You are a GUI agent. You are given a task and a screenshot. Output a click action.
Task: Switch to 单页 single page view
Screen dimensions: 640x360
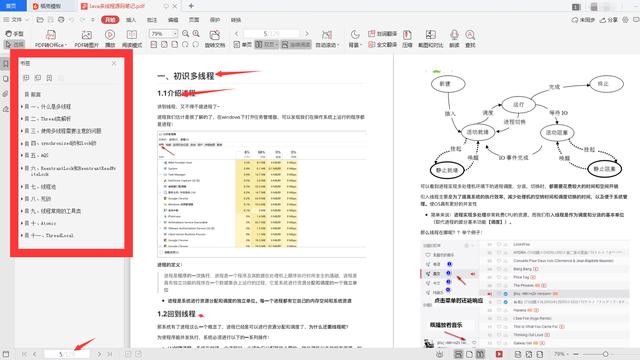tap(242, 44)
